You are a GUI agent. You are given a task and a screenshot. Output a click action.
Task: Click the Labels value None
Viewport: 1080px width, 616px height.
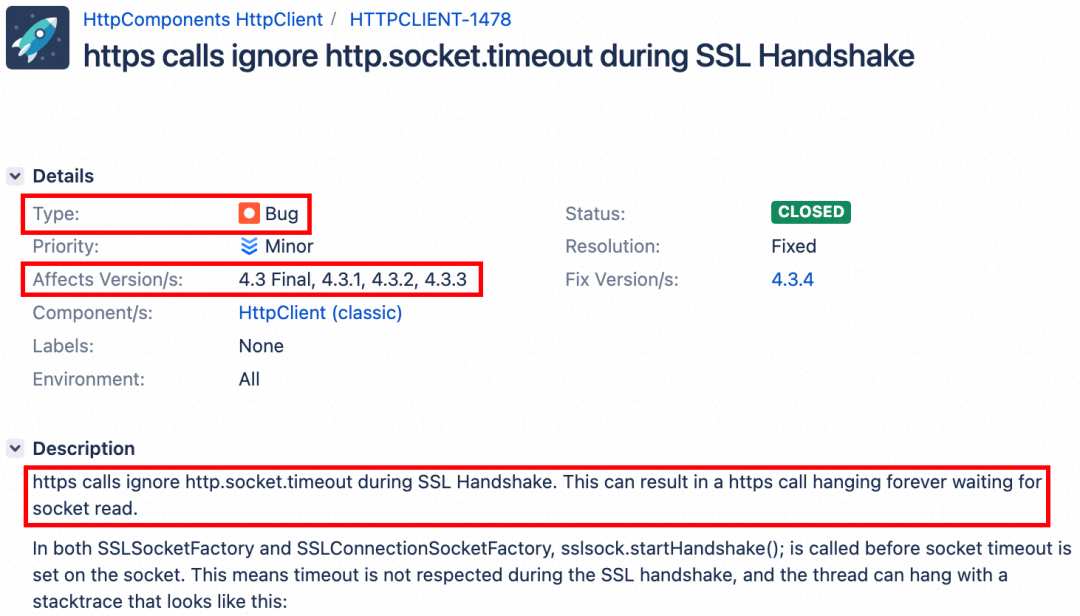[261, 346]
